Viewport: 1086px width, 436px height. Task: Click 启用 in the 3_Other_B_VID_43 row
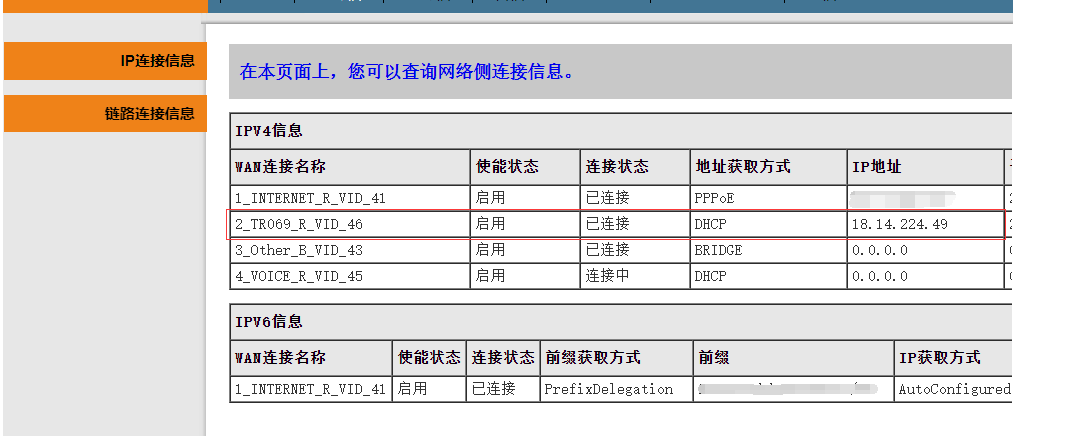(x=490, y=250)
